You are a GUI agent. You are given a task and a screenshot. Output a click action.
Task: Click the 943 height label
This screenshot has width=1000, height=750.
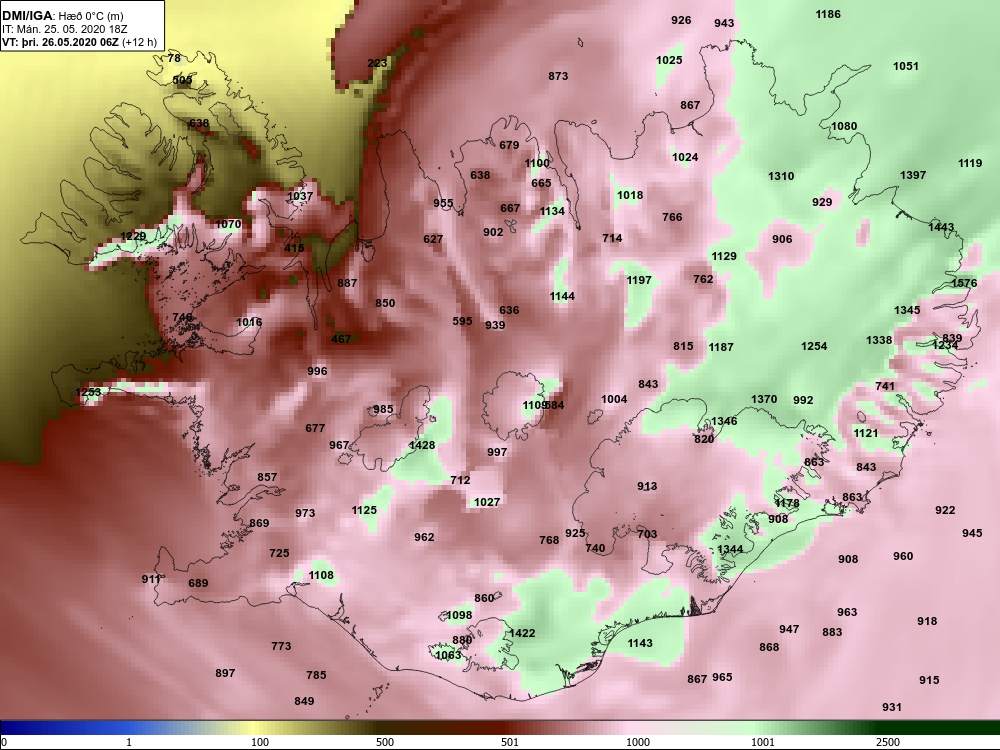pyautogui.click(x=724, y=23)
